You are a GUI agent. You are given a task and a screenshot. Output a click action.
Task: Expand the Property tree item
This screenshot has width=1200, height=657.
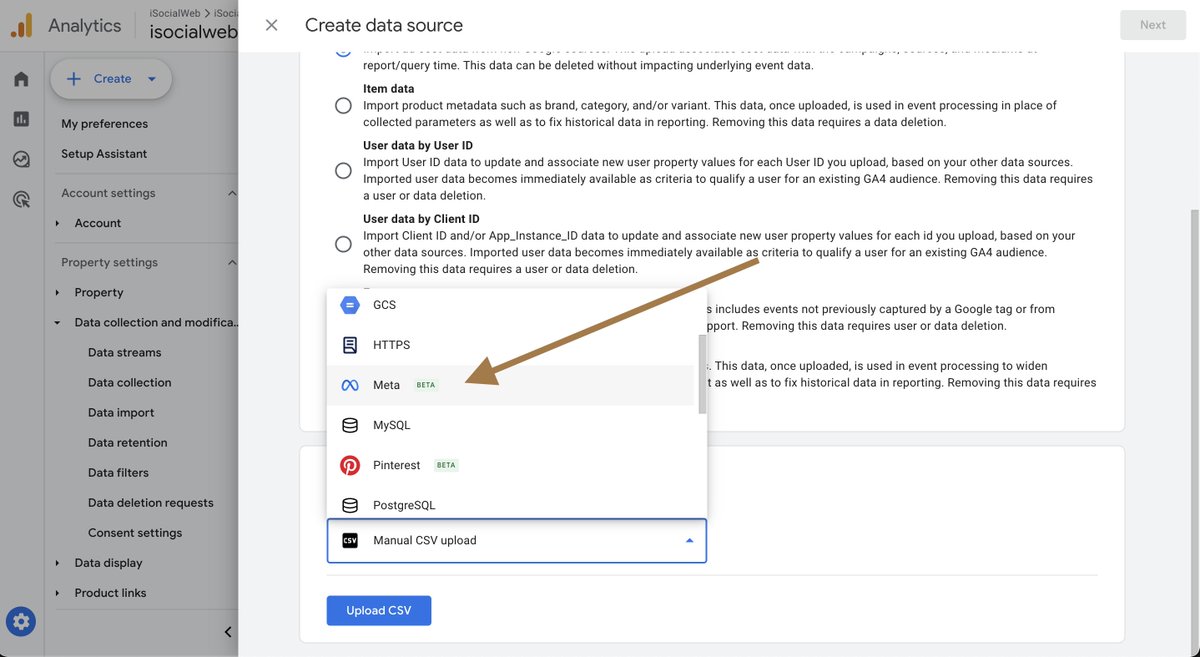click(x=57, y=292)
